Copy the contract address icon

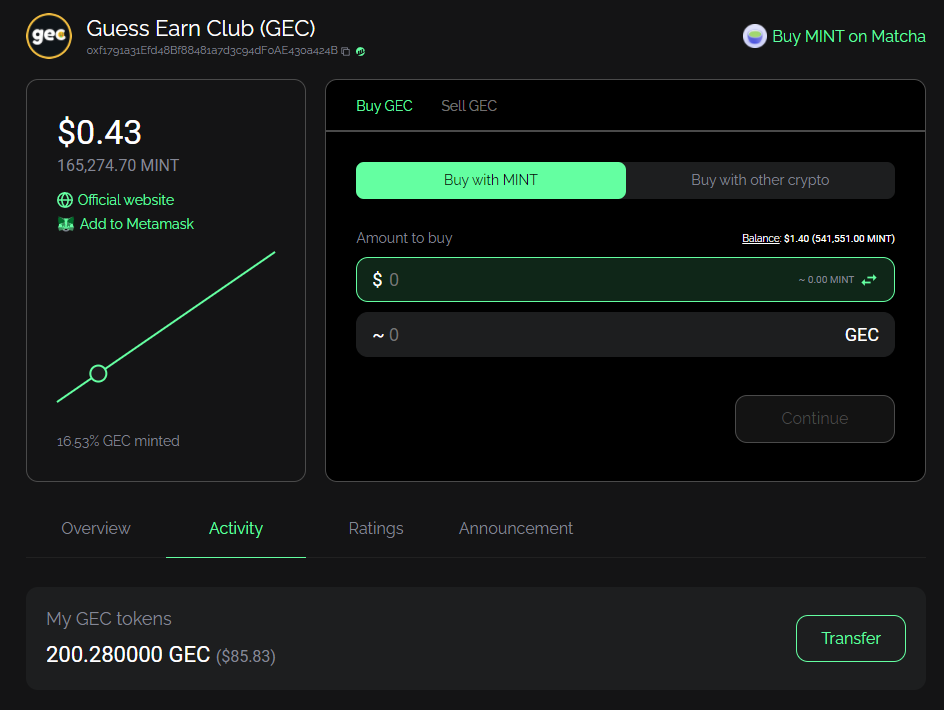[x=346, y=51]
